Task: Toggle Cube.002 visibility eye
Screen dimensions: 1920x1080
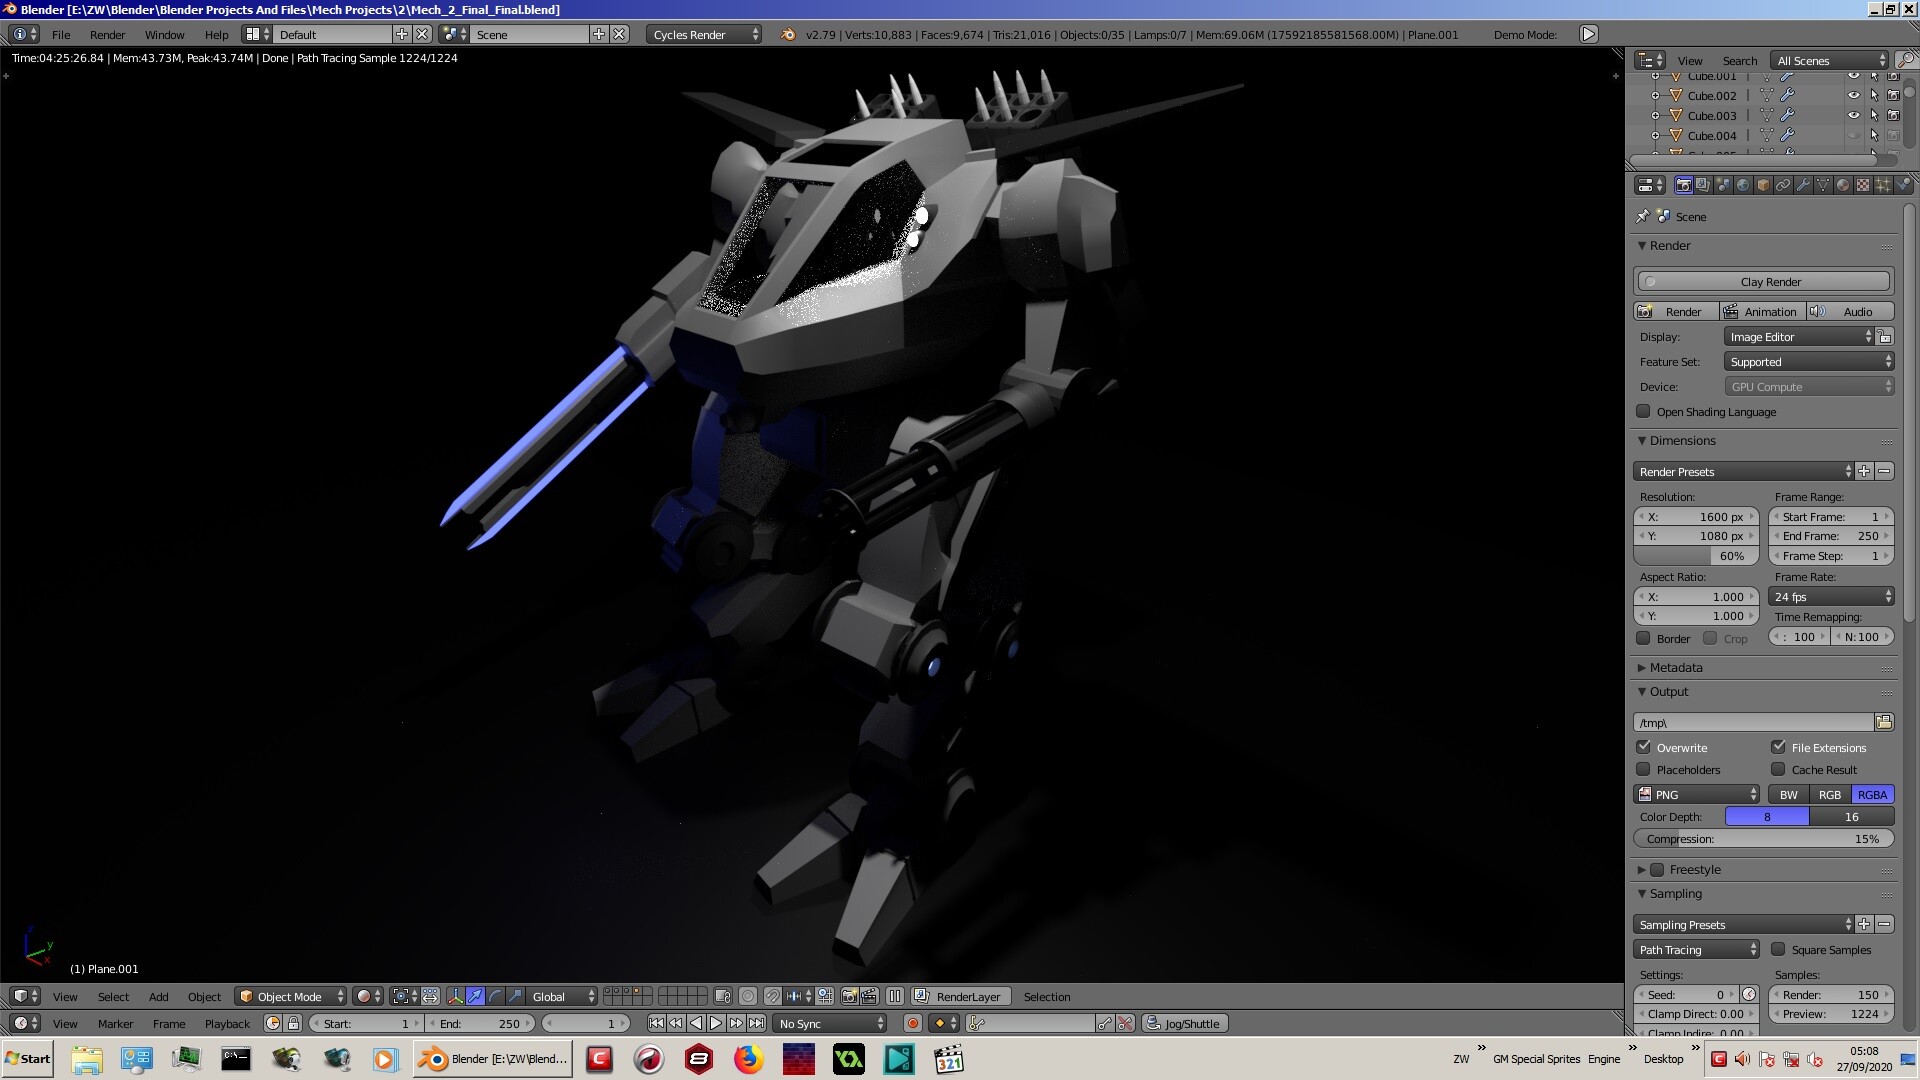Action: pyautogui.click(x=1853, y=96)
